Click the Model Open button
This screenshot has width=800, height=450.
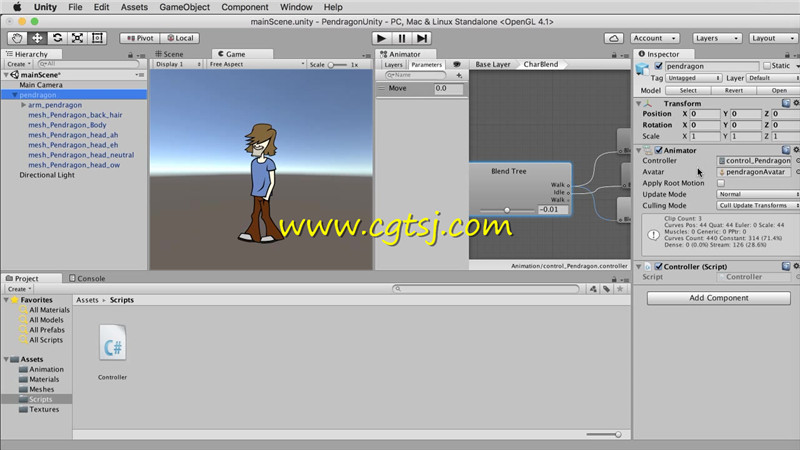point(779,90)
